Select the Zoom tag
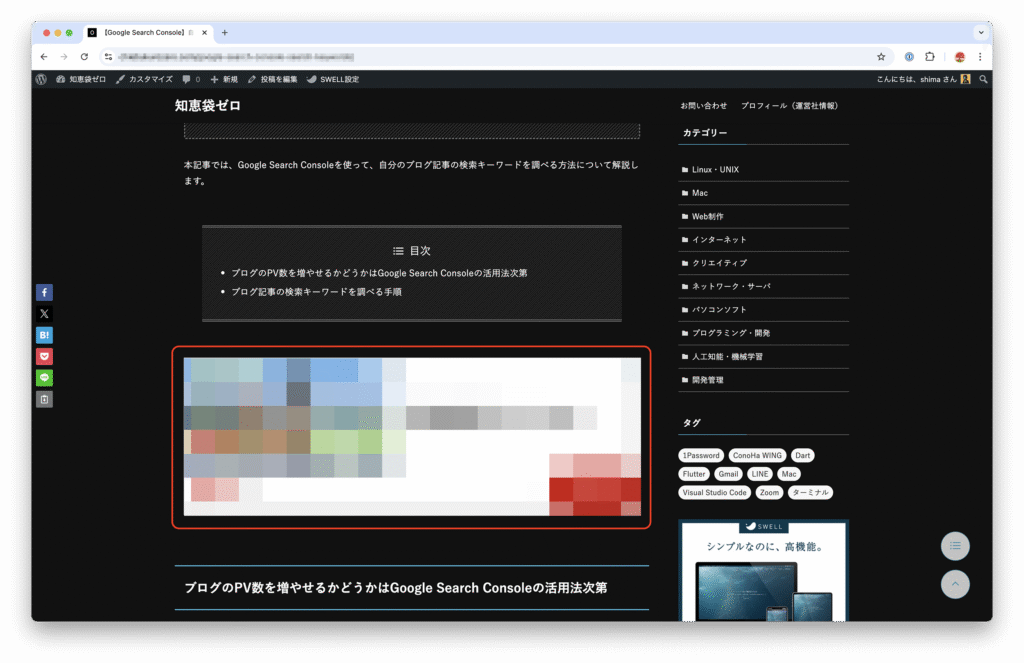This screenshot has height=663, width=1024. coord(769,493)
